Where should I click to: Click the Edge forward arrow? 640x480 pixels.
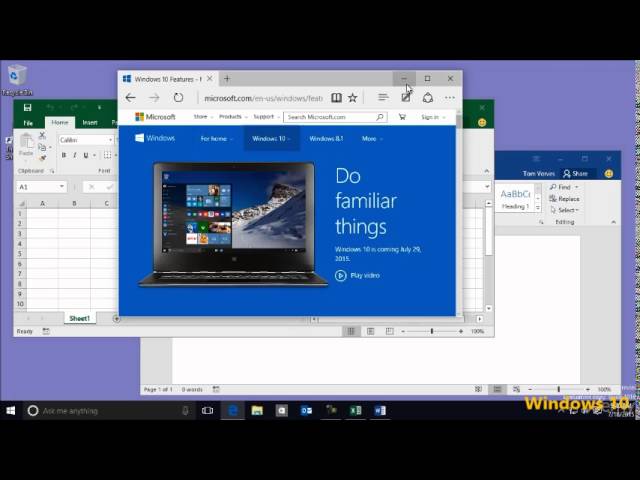154,98
